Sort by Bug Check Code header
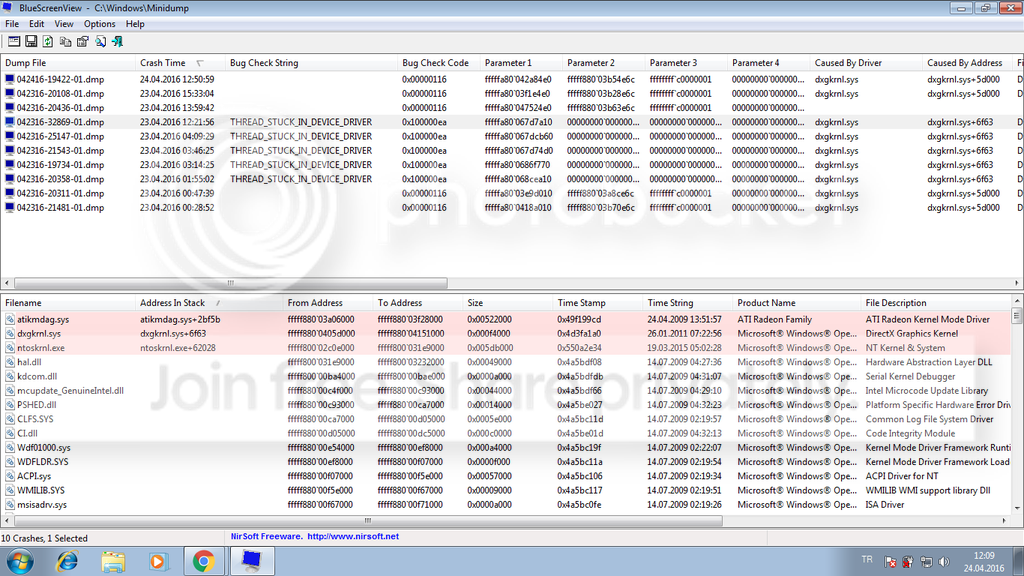 (x=438, y=63)
